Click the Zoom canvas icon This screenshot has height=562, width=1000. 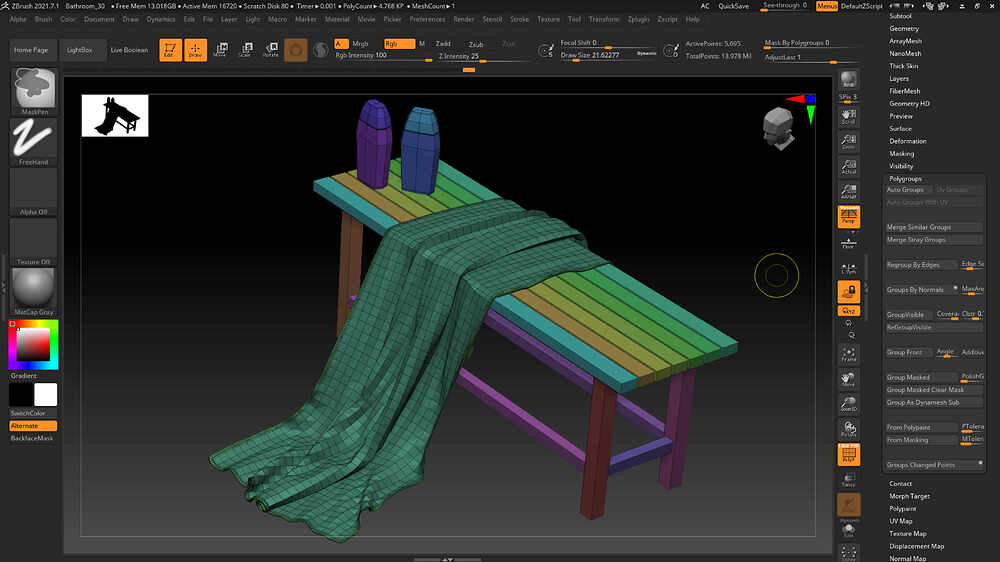[x=848, y=142]
